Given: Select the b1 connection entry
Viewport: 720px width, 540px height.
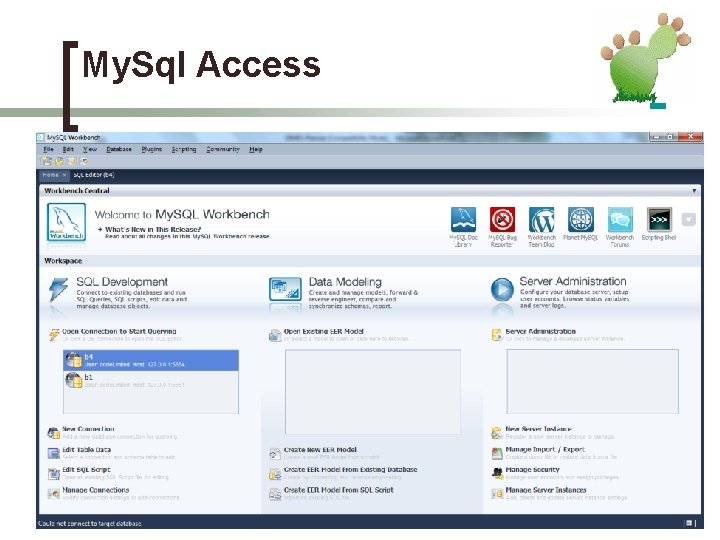Looking at the screenshot, I should click(x=151, y=381).
